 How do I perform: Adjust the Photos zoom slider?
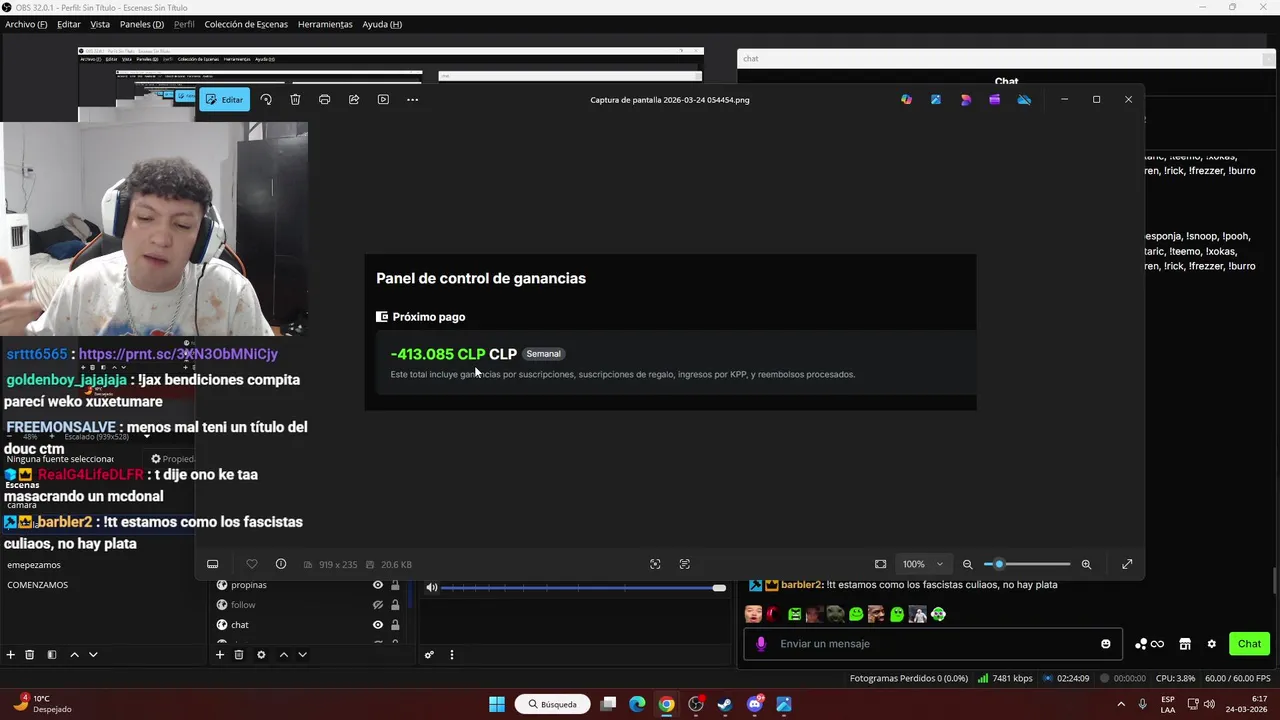(1027, 564)
